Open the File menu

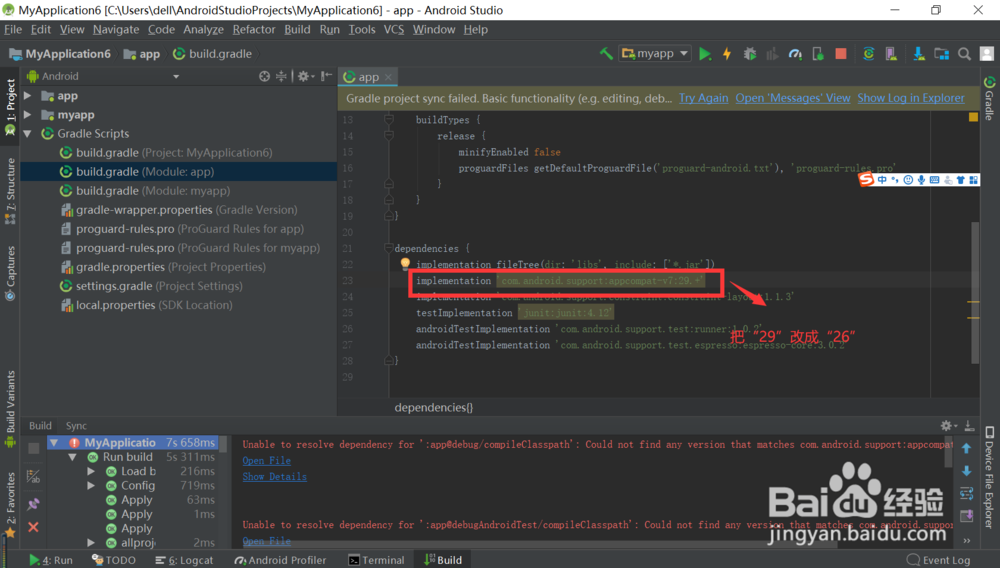tap(13, 29)
